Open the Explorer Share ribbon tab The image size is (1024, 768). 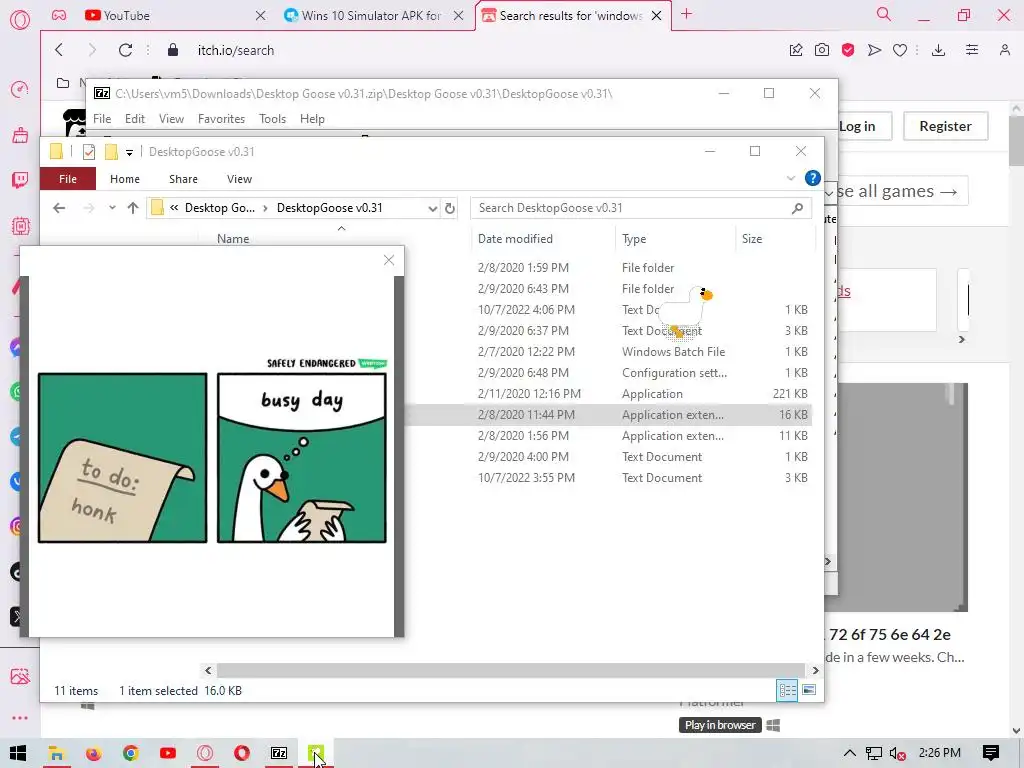(x=183, y=179)
